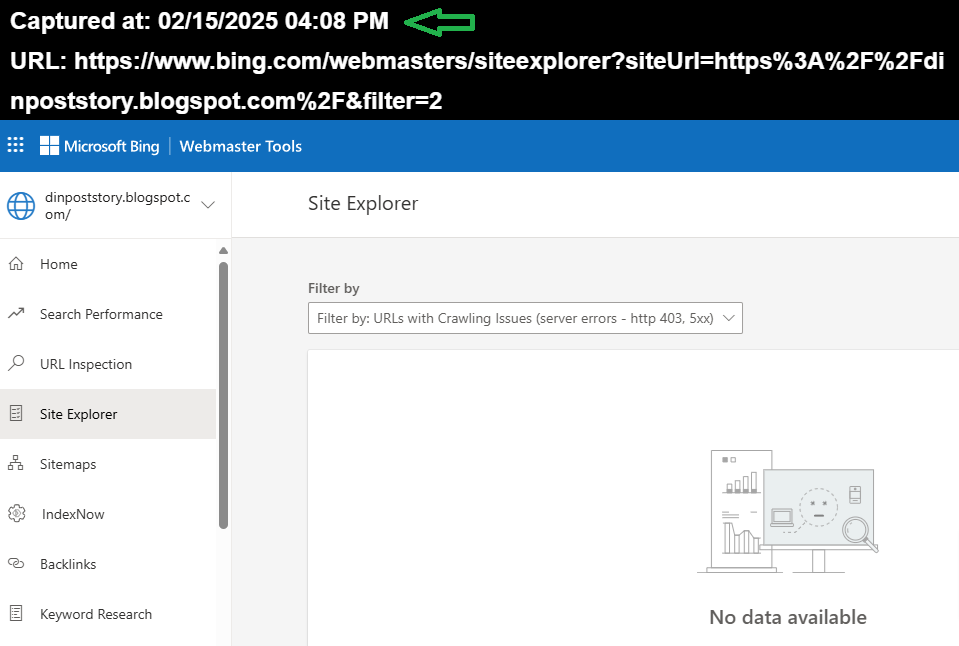The height and width of the screenshot is (646, 959).
Task: Open the app launcher grid icon
Action: tap(15, 146)
